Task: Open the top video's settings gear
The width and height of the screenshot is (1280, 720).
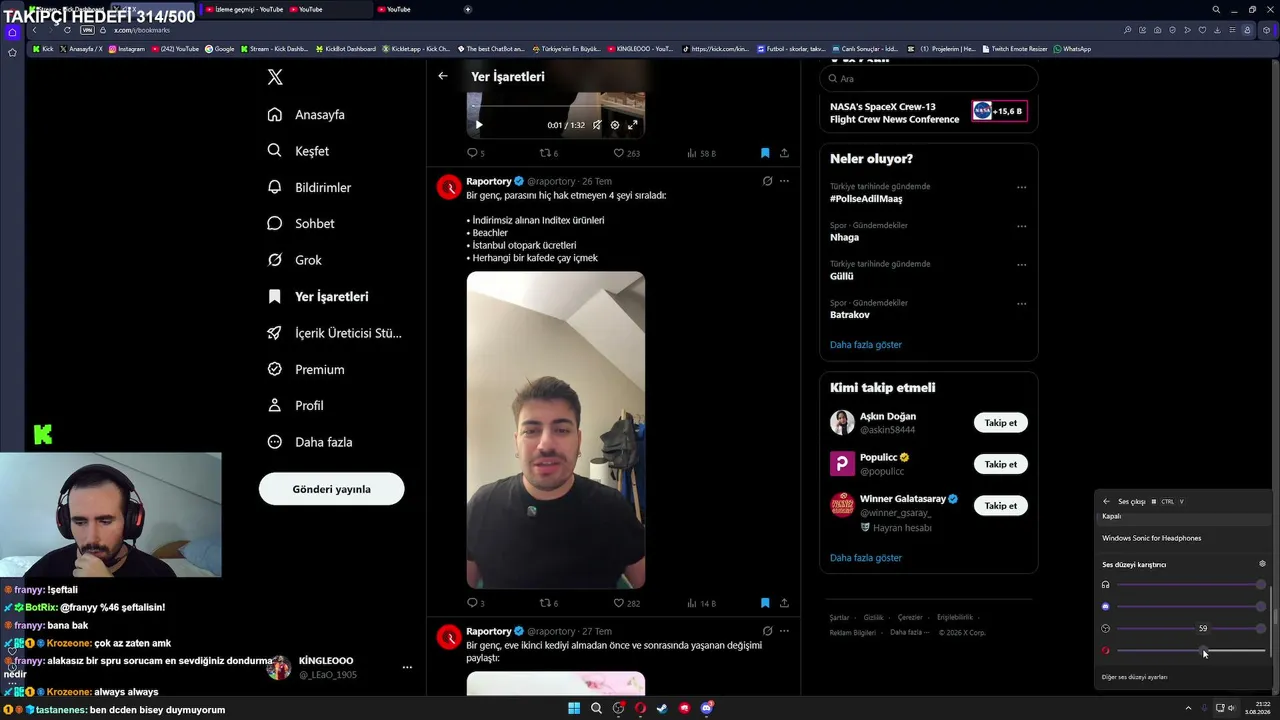Action: point(615,125)
